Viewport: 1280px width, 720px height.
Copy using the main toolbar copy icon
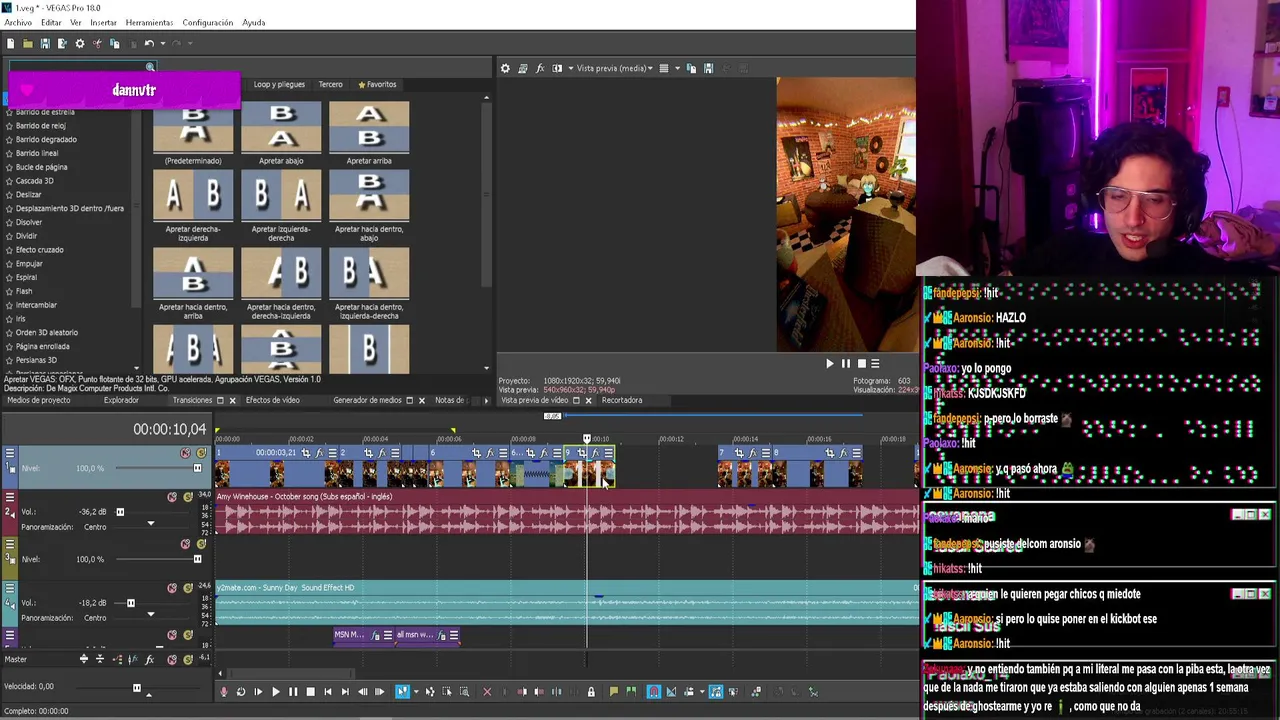pos(114,43)
